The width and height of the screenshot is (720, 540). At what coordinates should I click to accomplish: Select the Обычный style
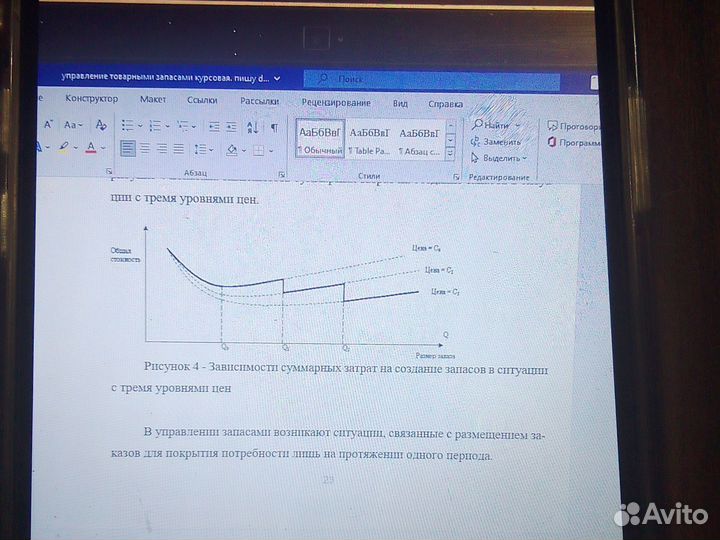pyautogui.click(x=320, y=139)
